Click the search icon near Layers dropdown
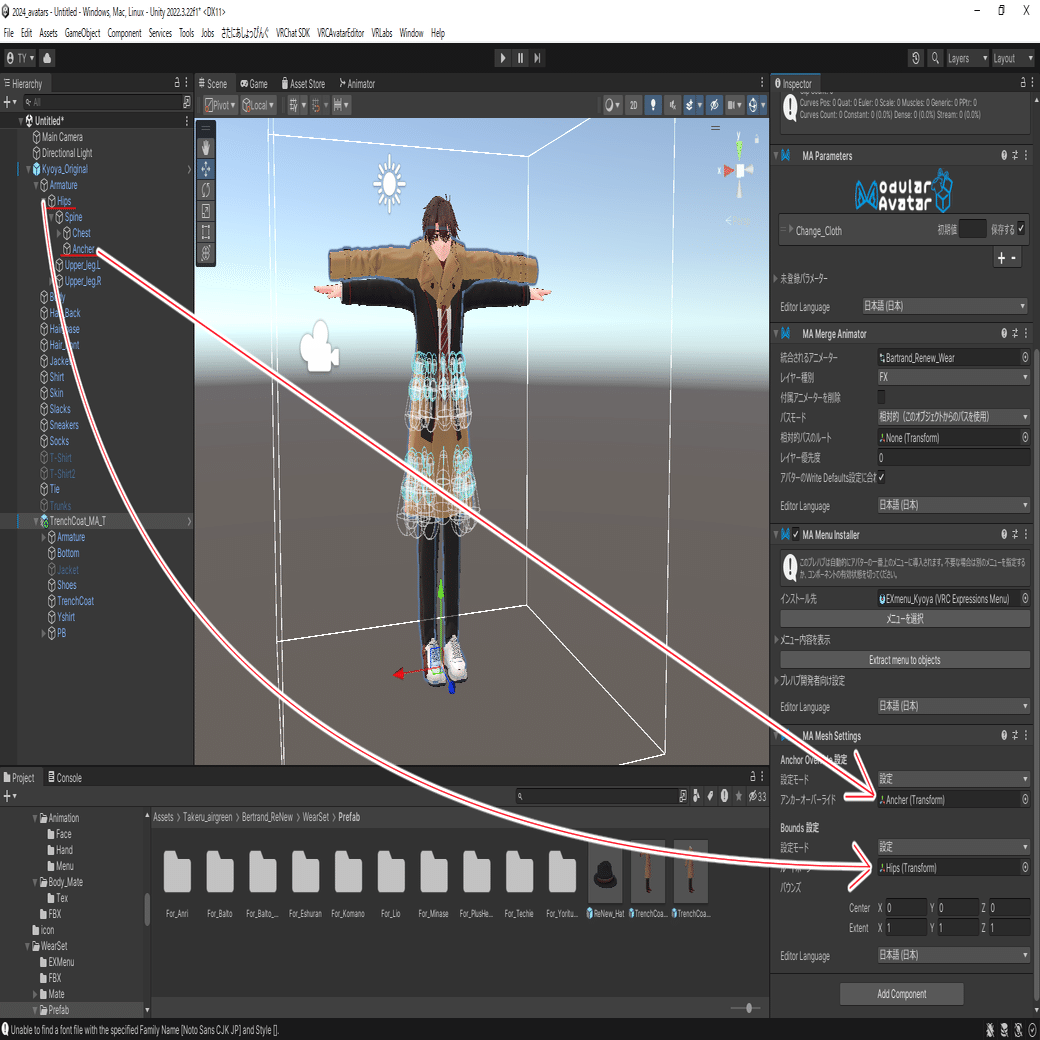This screenshot has width=1040, height=1040. click(937, 57)
